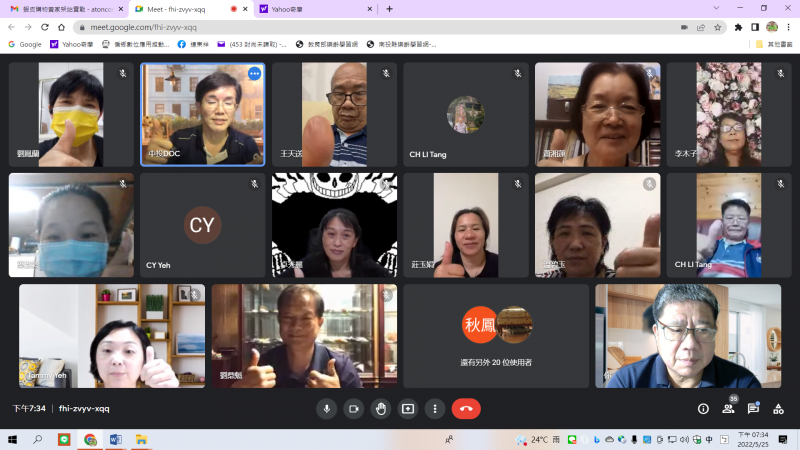The image size is (800, 450).
Task: Open meeting details info icon
Action: click(703, 408)
